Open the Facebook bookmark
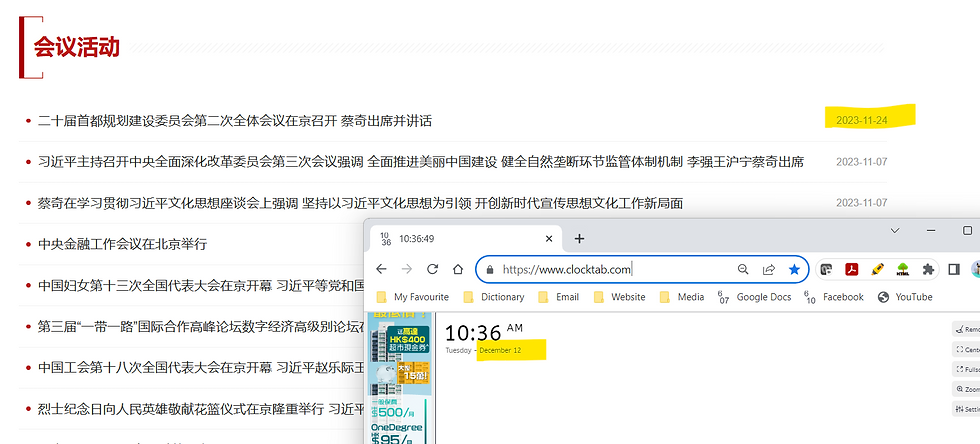Viewport: 980px width, 444px height. (834, 297)
